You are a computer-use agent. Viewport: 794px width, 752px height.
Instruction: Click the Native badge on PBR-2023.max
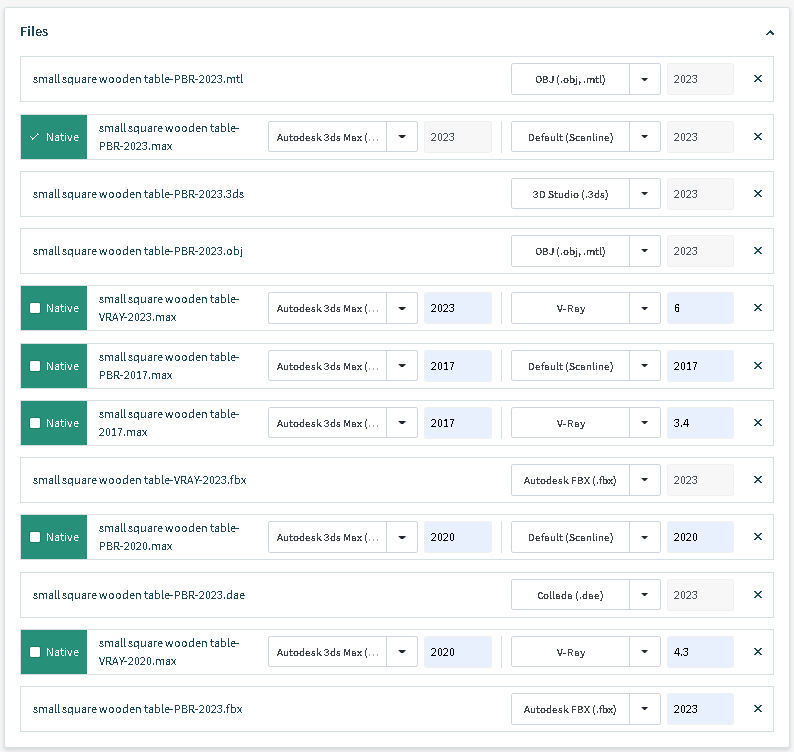(x=54, y=137)
